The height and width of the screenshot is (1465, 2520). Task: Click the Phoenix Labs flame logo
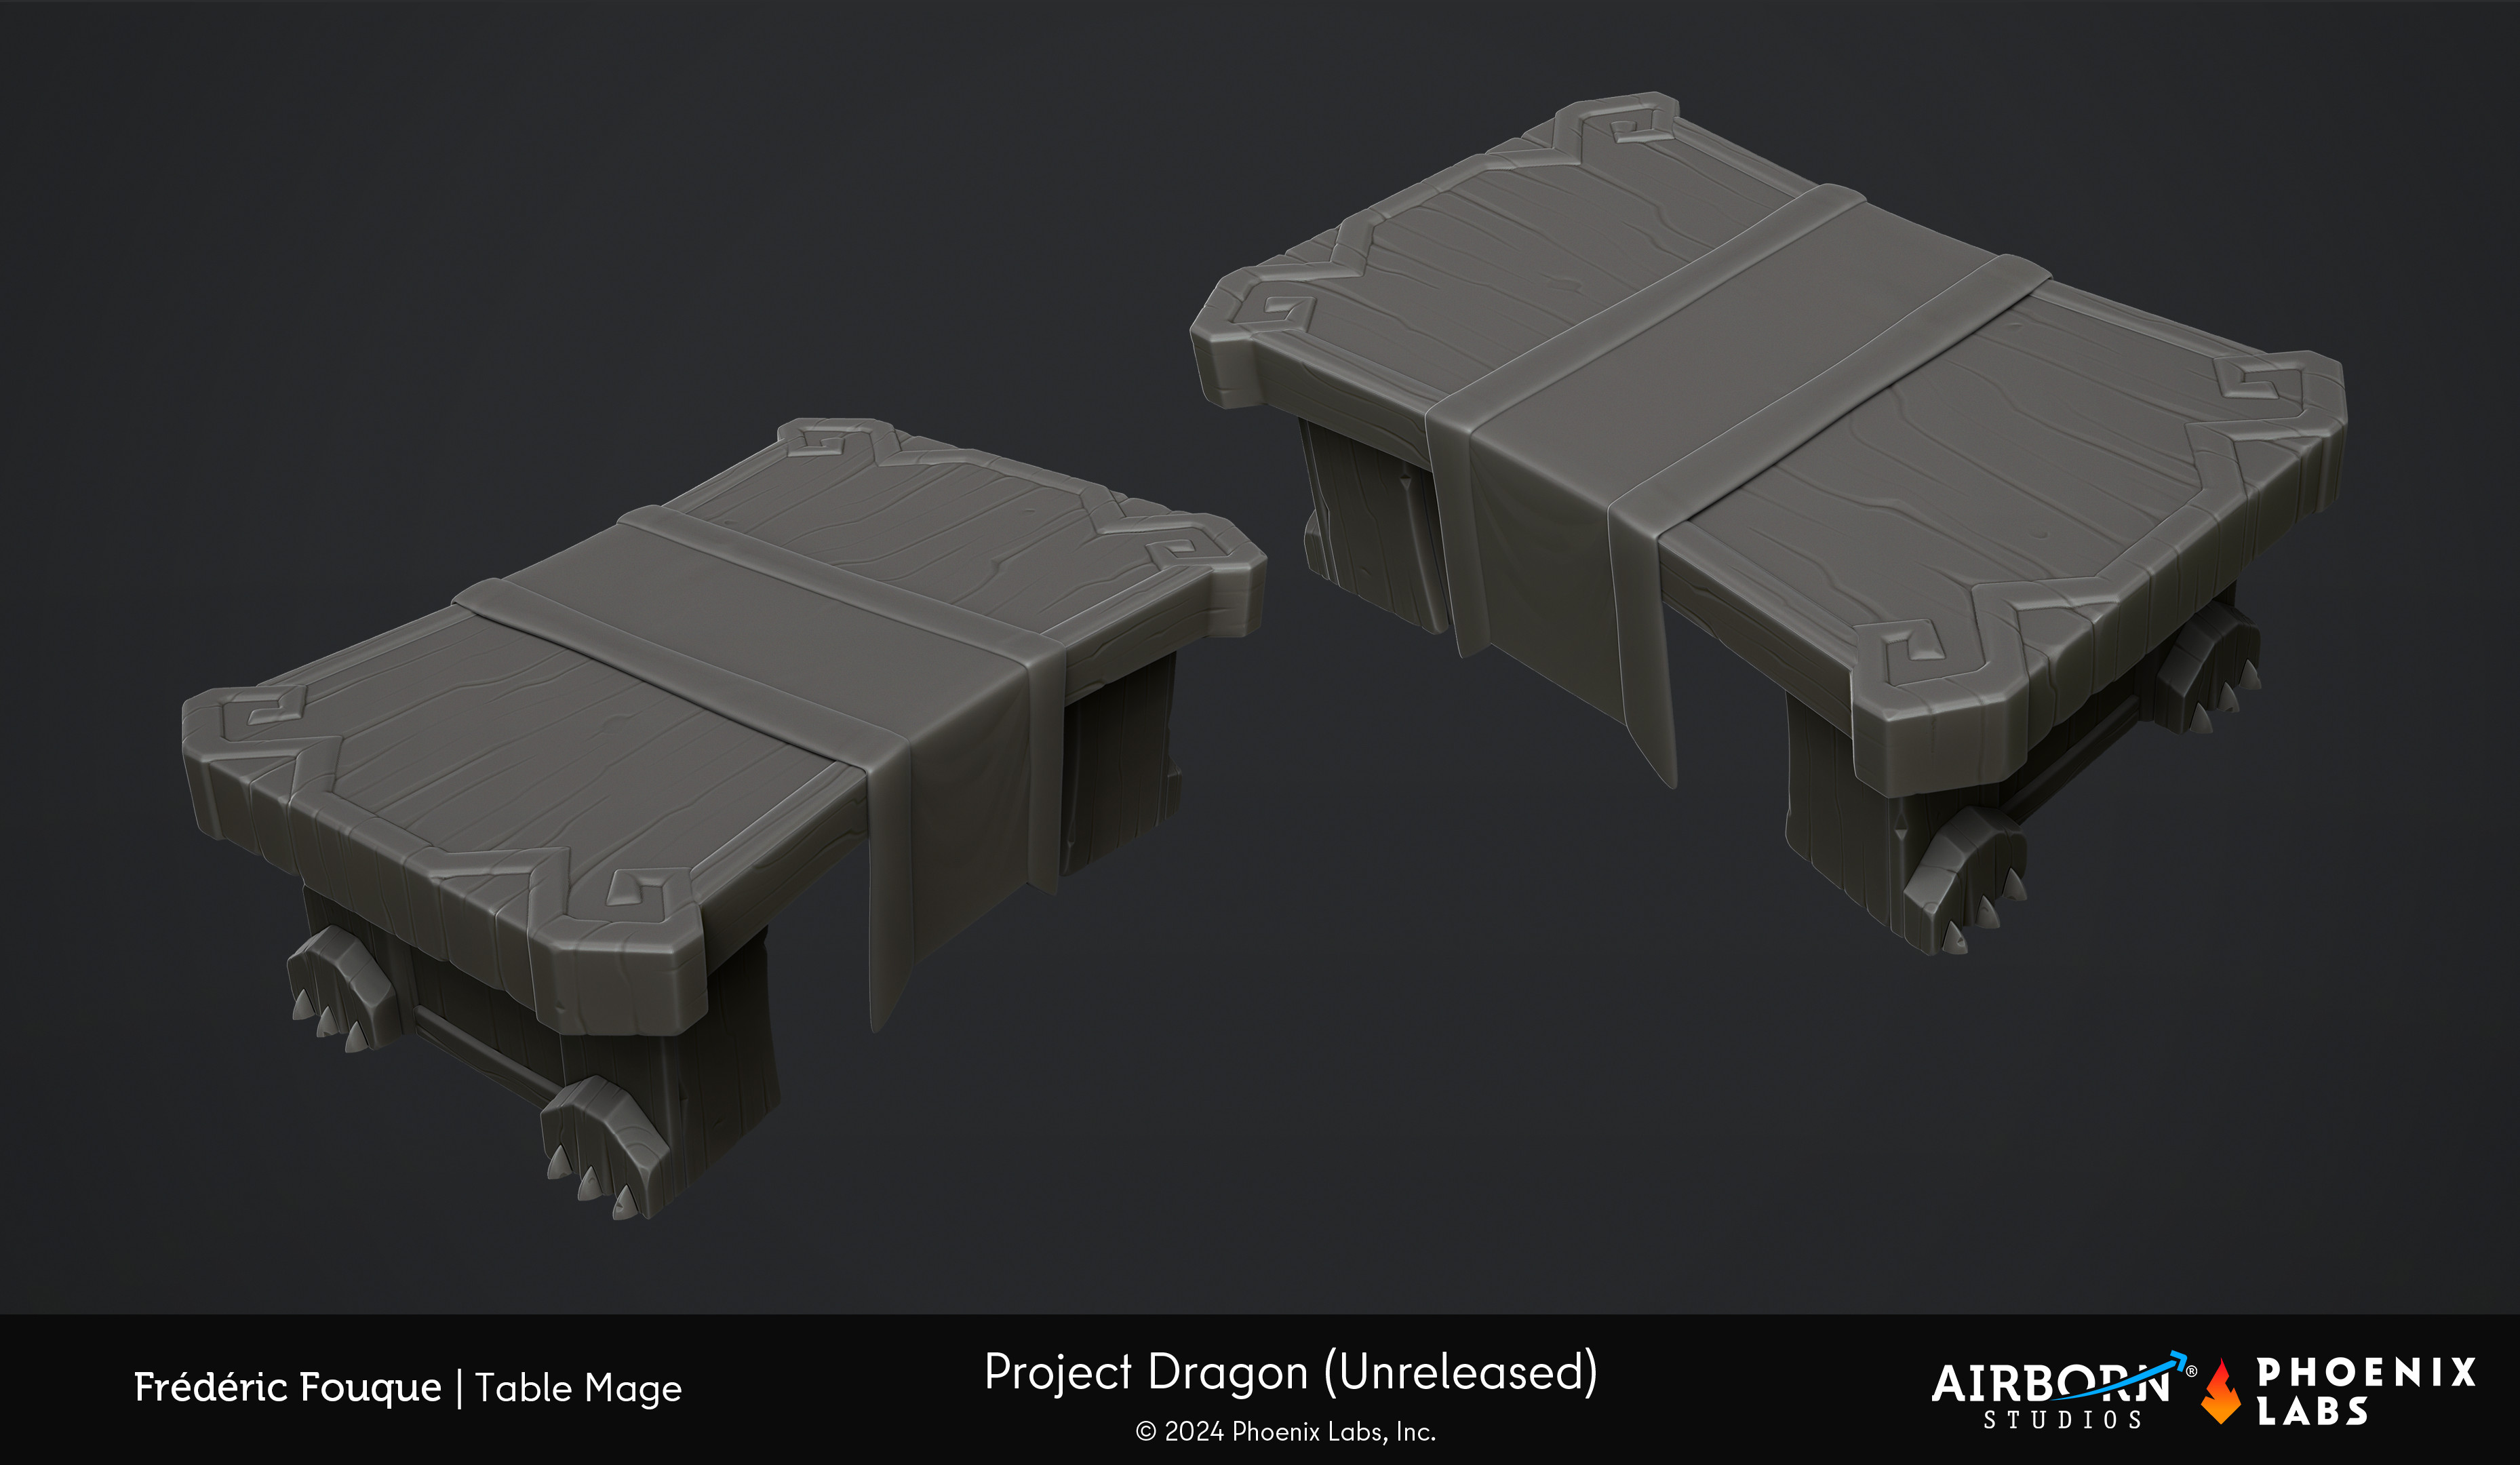point(2221,1391)
